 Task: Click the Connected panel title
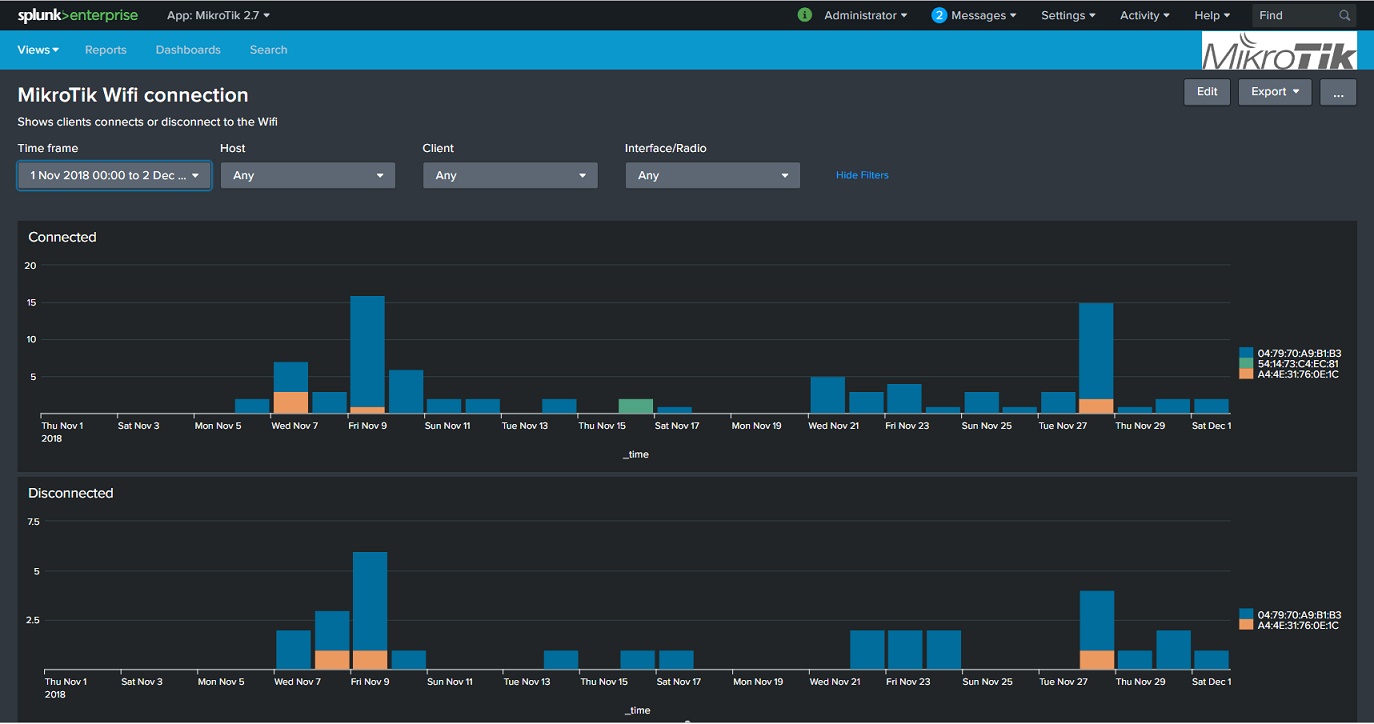[x=62, y=237]
